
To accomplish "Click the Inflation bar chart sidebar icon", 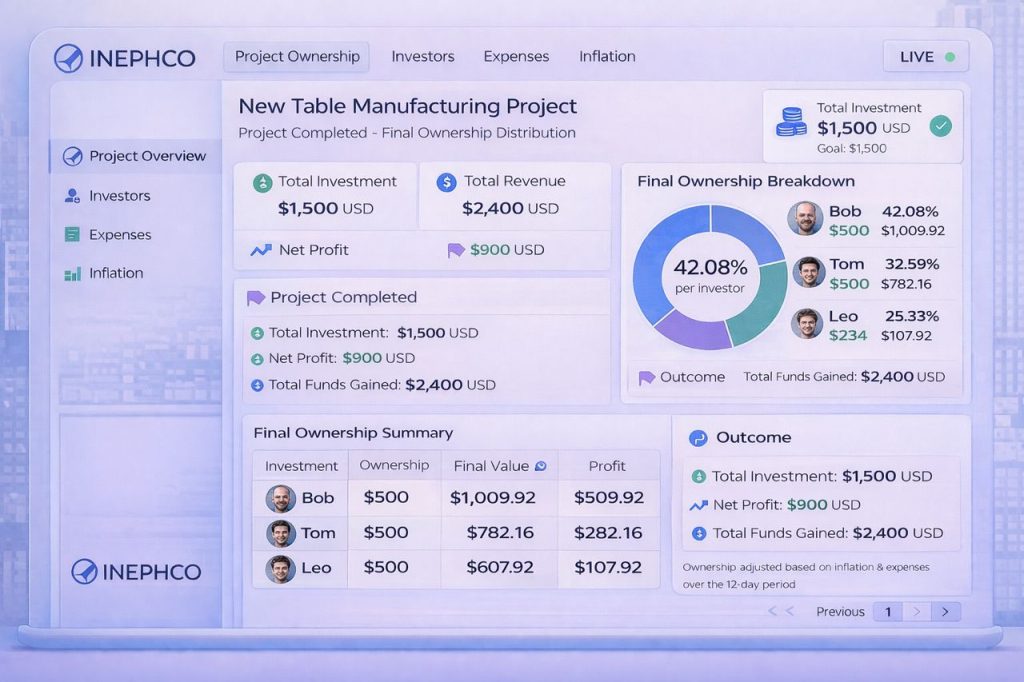I will click(72, 274).
